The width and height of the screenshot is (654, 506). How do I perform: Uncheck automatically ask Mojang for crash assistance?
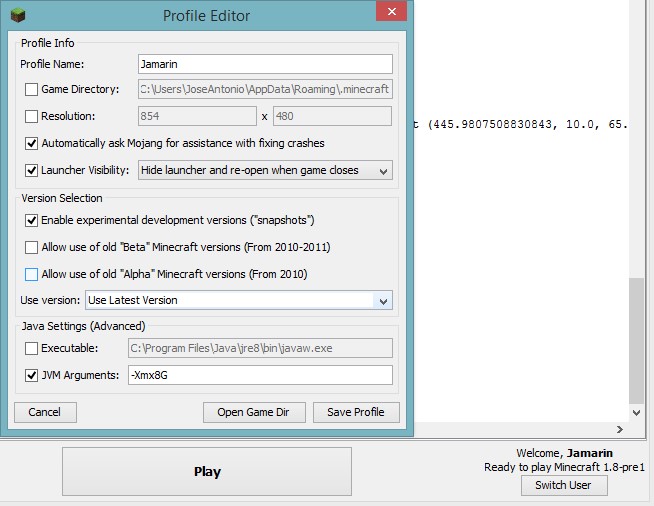[31, 143]
